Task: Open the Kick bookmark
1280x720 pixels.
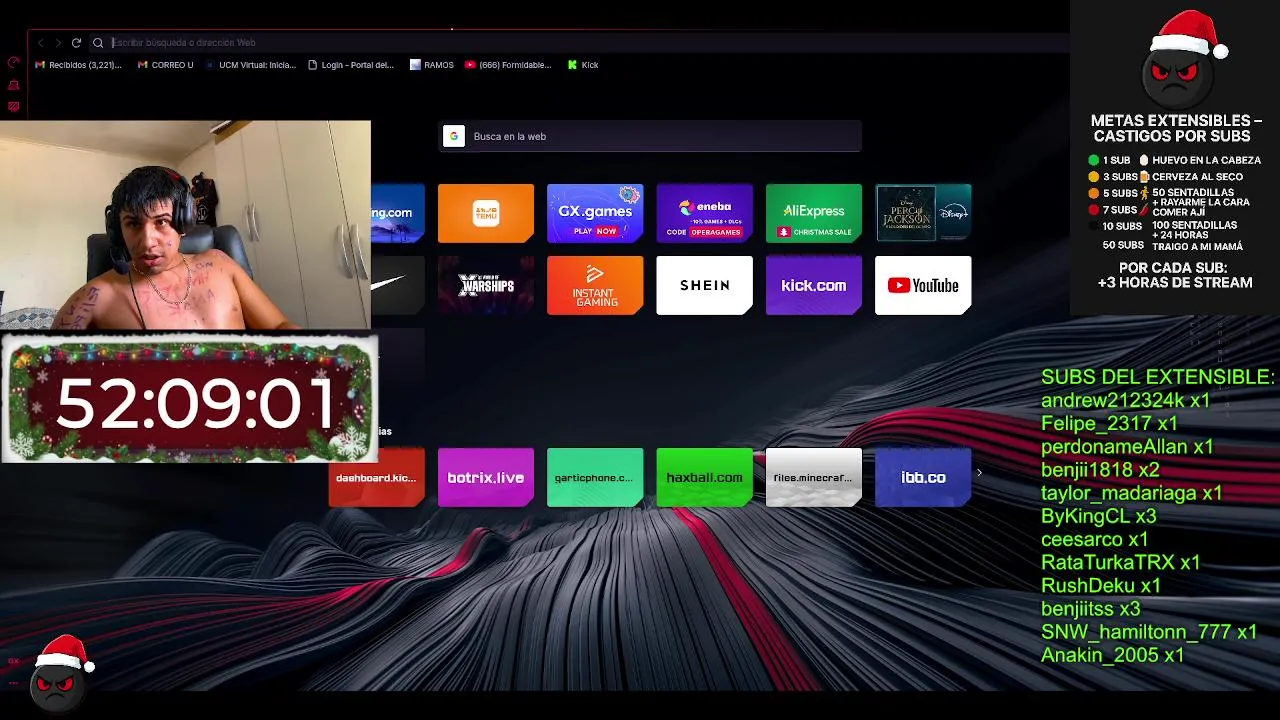Action: [x=583, y=65]
